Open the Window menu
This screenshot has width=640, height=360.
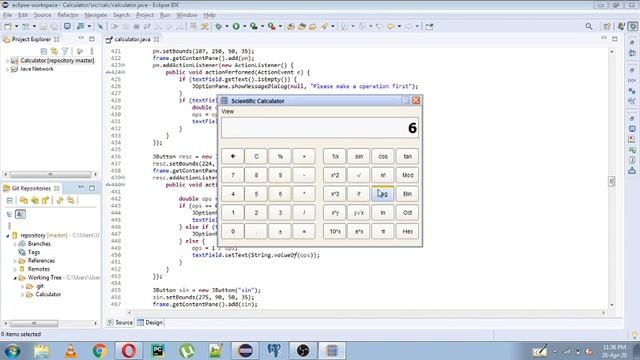coord(187,15)
